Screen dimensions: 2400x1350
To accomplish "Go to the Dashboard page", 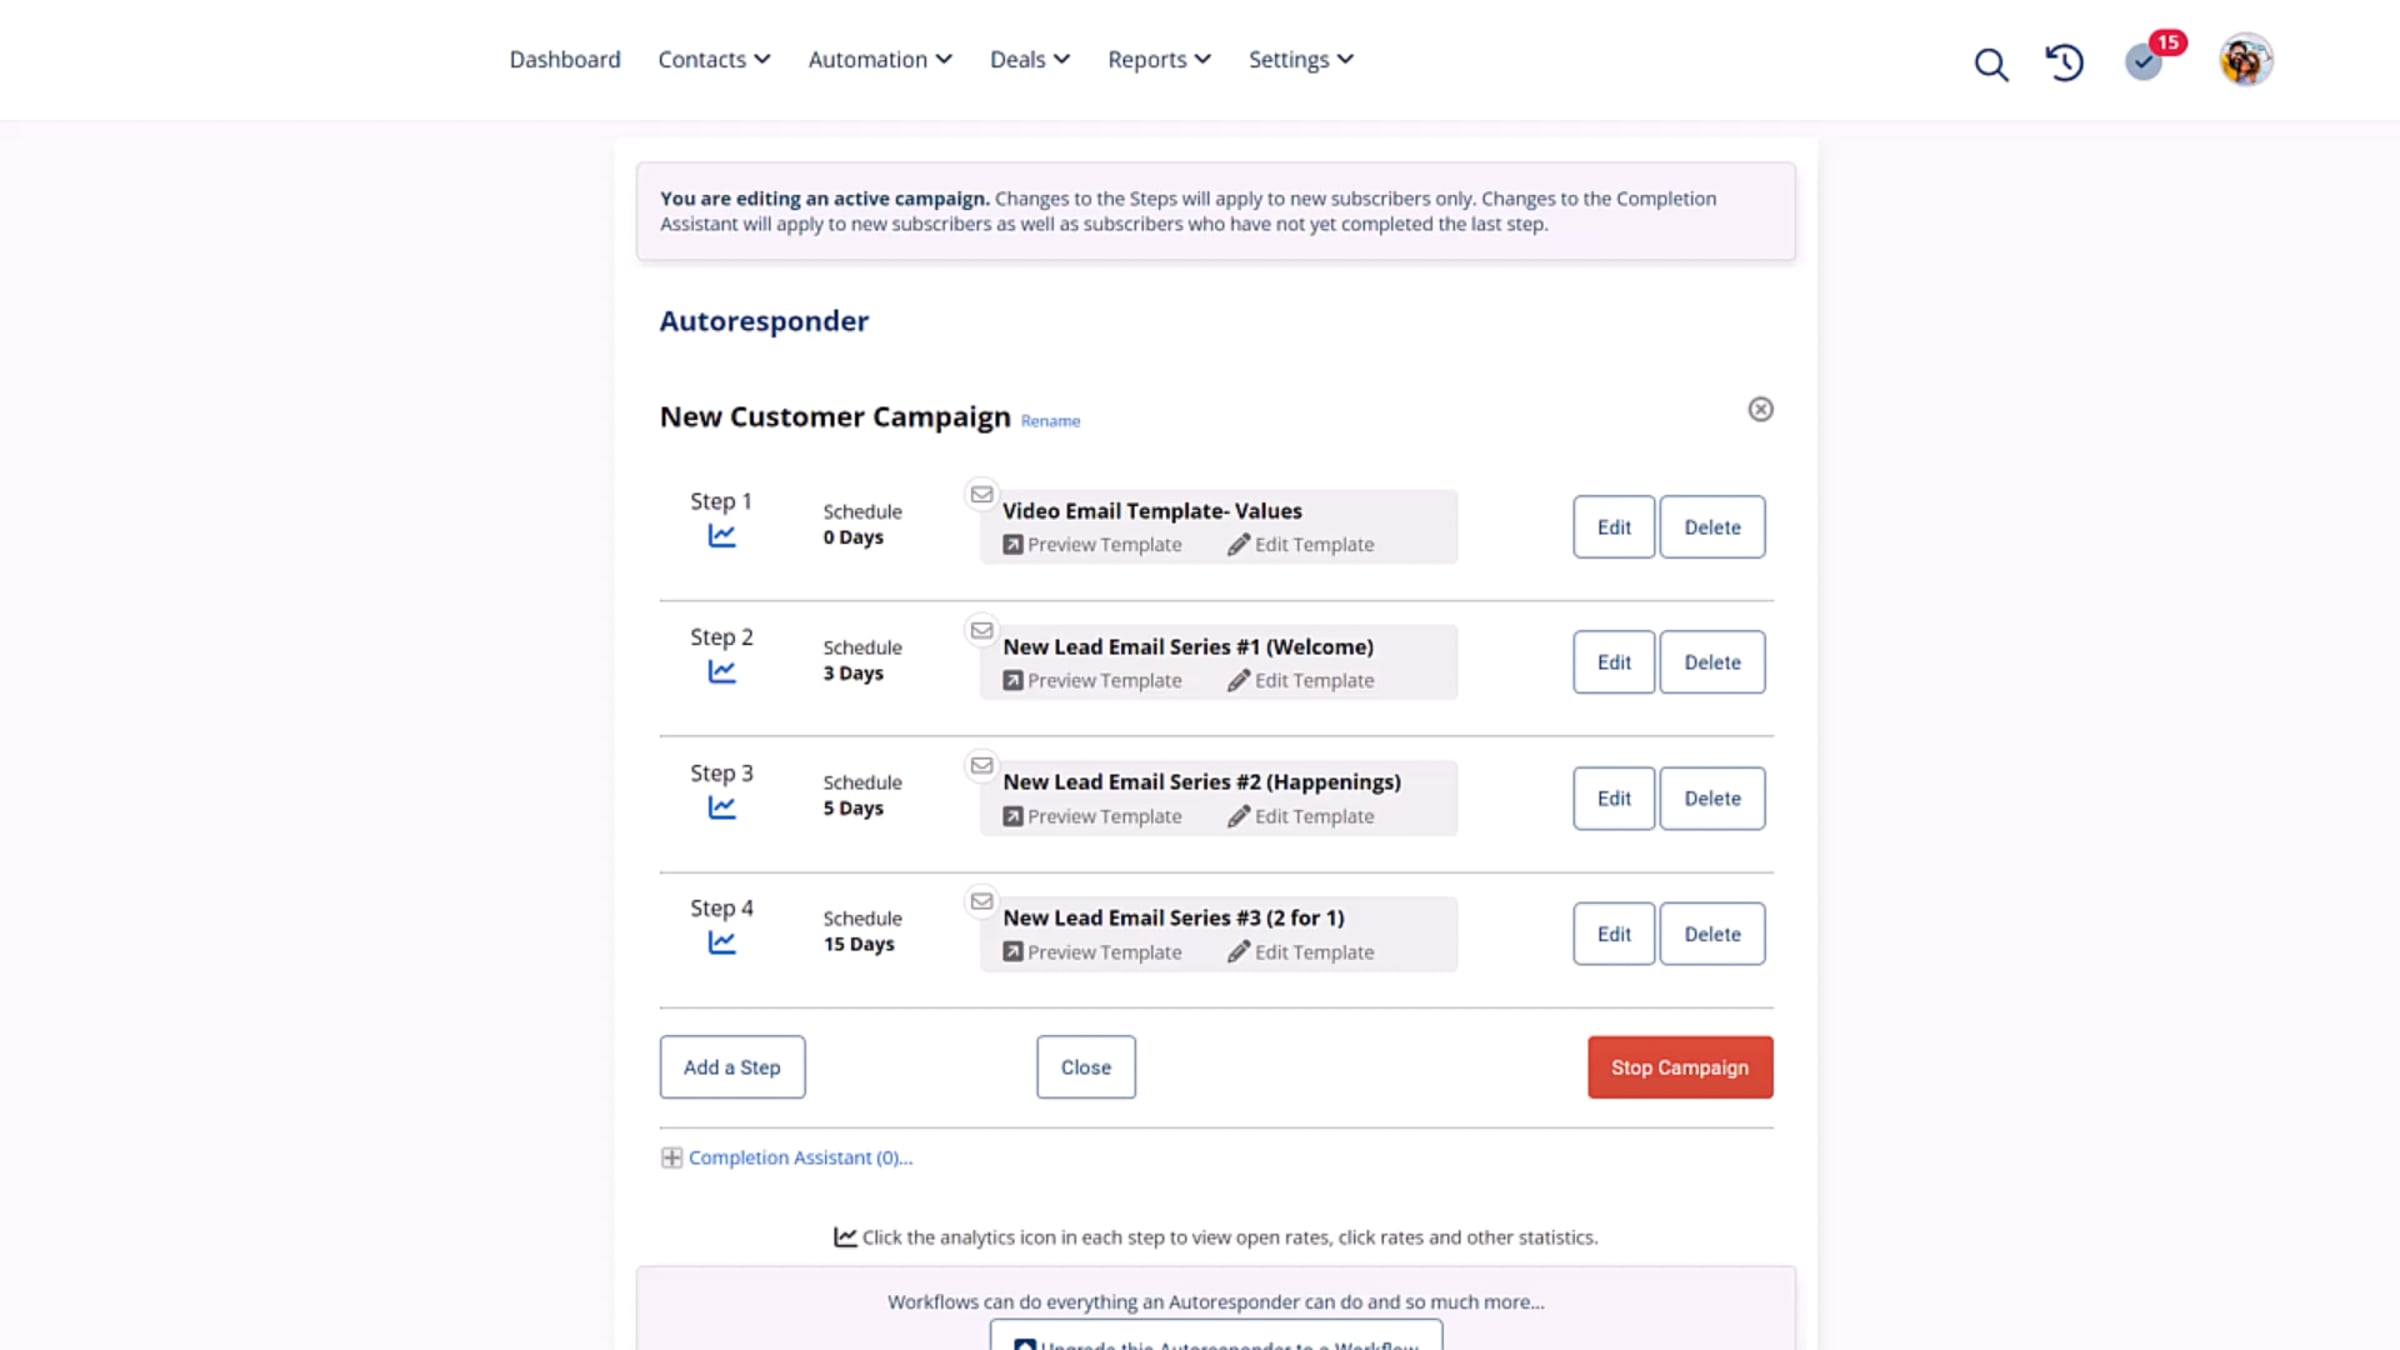I will click(565, 60).
